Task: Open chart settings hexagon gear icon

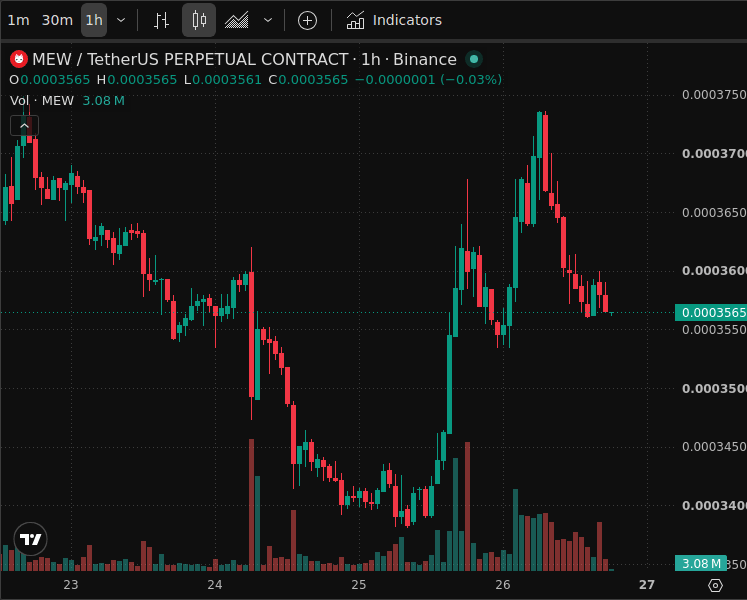Action: pyautogui.click(x=716, y=585)
